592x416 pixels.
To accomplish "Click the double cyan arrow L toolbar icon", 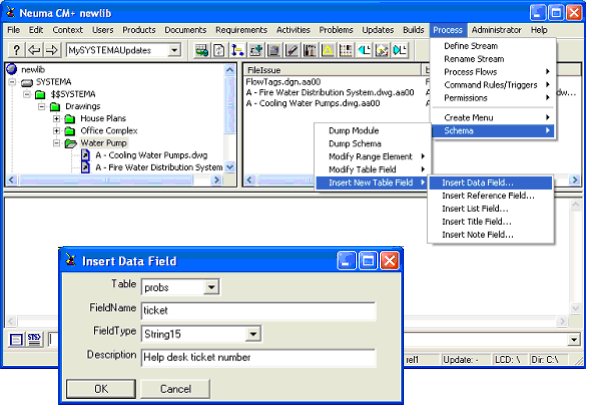I will pos(400,50).
